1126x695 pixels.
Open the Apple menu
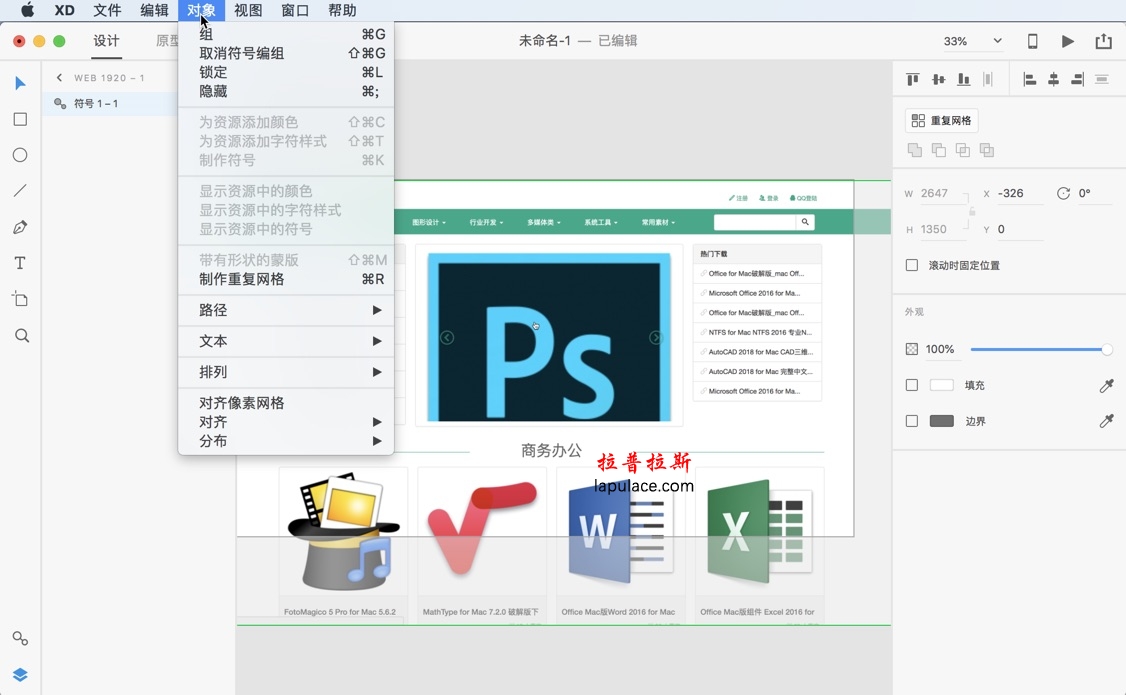coord(27,10)
